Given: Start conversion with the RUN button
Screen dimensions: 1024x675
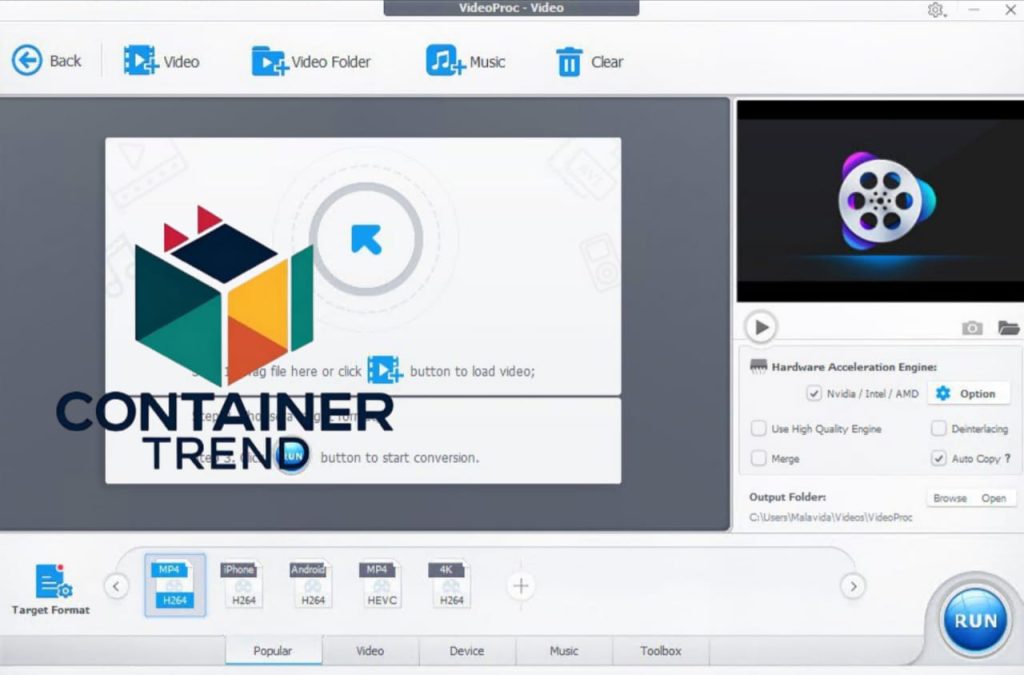Looking at the screenshot, I should [x=975, y=620].
